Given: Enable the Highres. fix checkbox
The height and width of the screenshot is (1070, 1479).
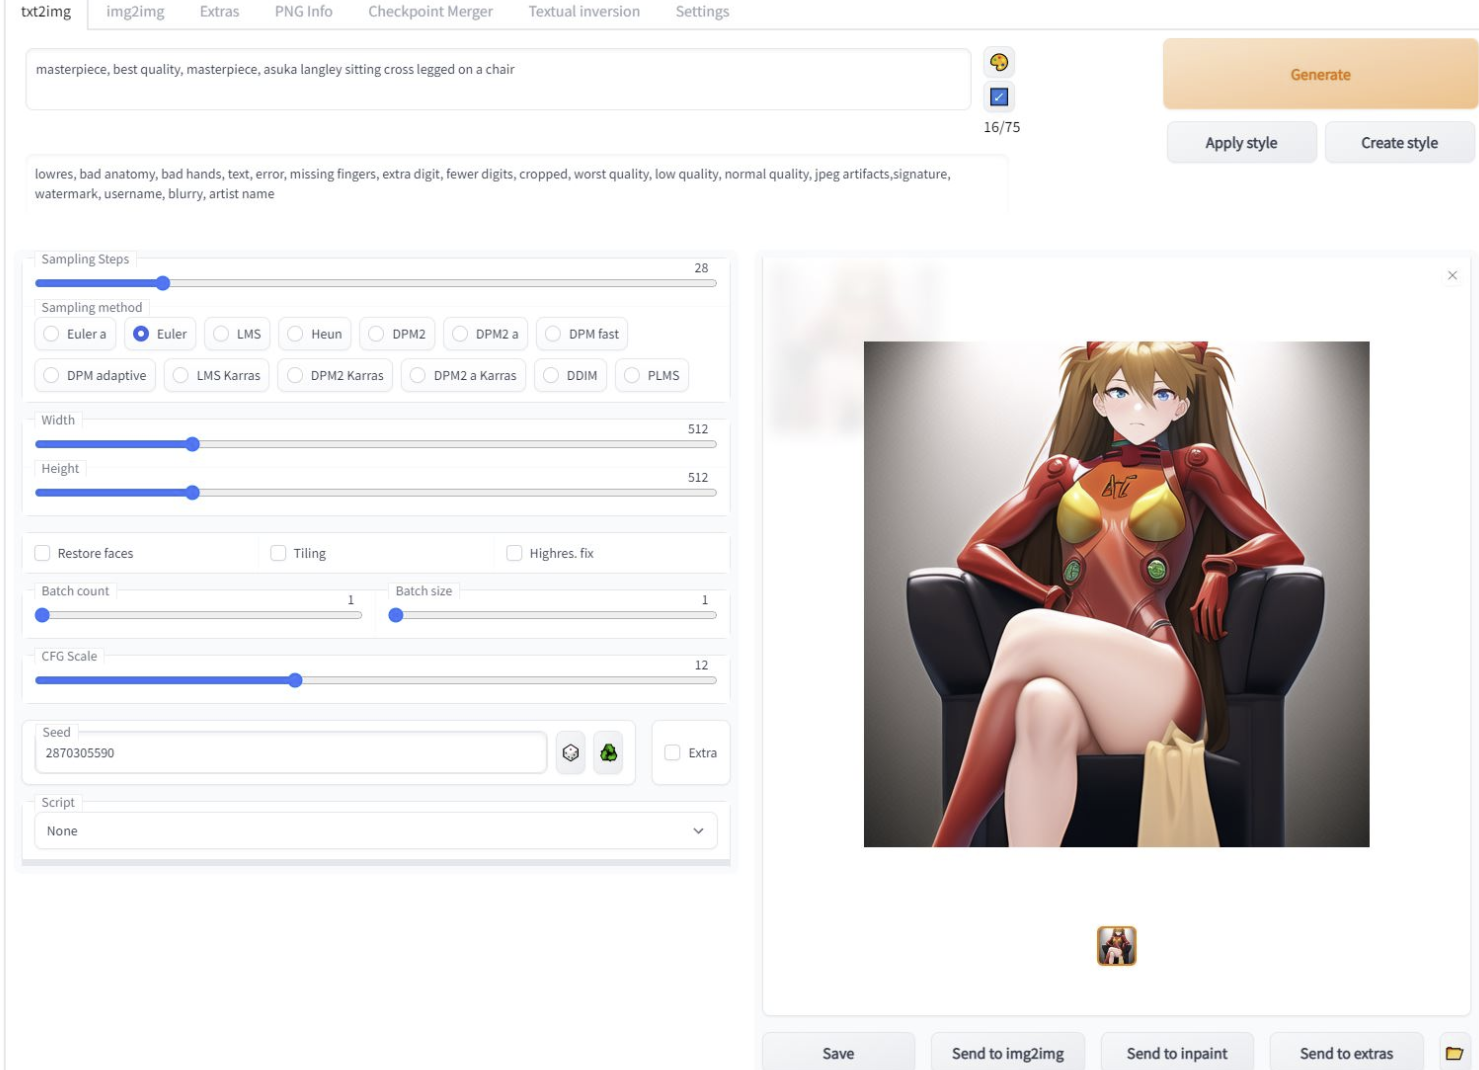Looking at the screenshot, I should click(515, 553).
